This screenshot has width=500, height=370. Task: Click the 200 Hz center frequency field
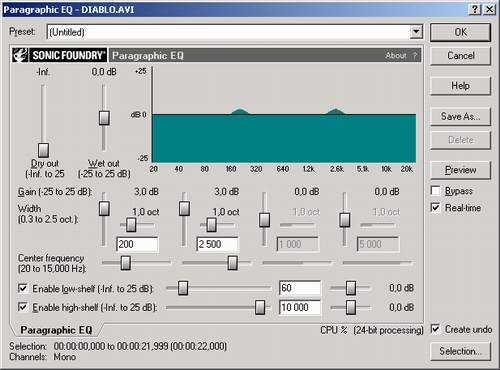137,244
